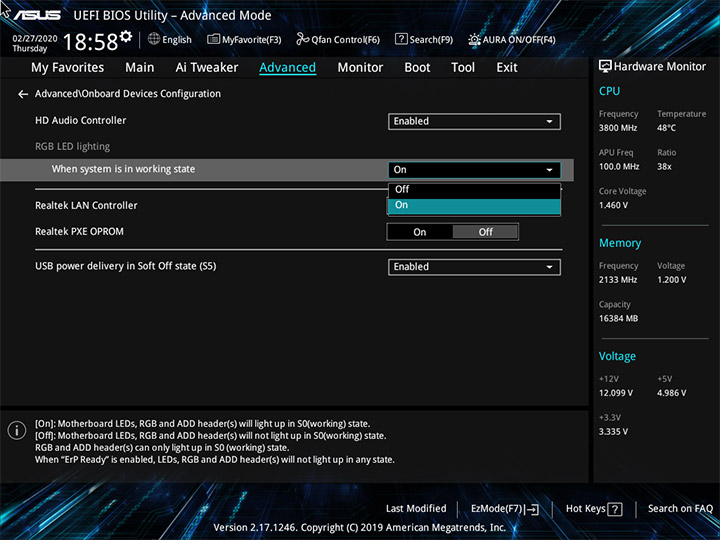Click the ASUS logo
Screen dimensions: 720x540
click(x=37, y=15)
